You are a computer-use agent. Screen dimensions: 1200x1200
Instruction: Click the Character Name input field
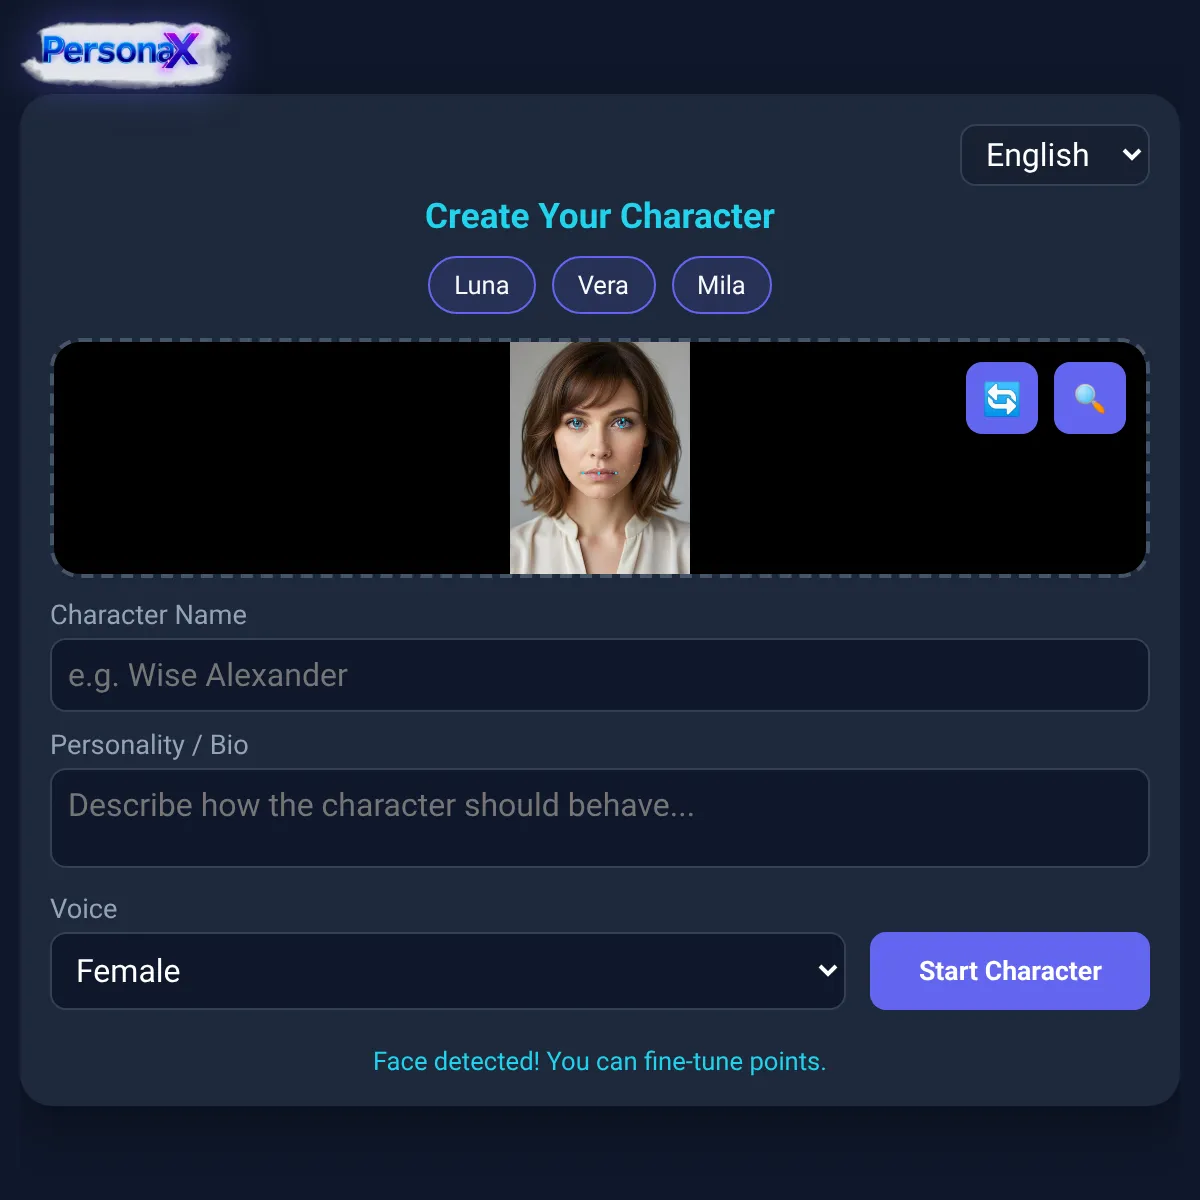point(600,675)
